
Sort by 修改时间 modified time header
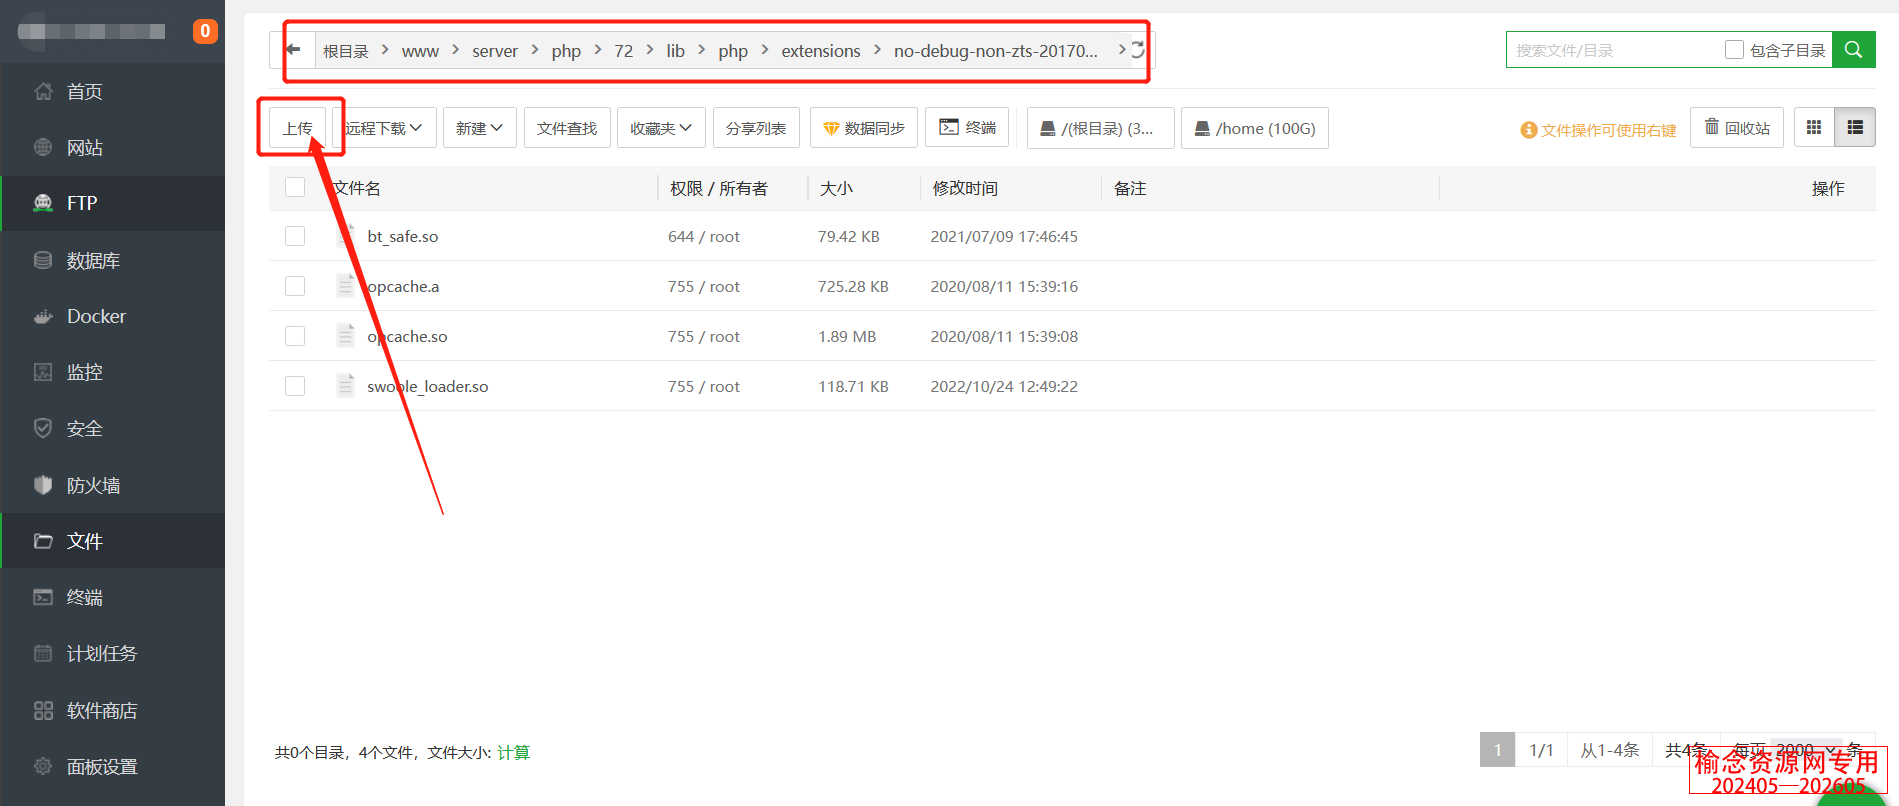965,188
